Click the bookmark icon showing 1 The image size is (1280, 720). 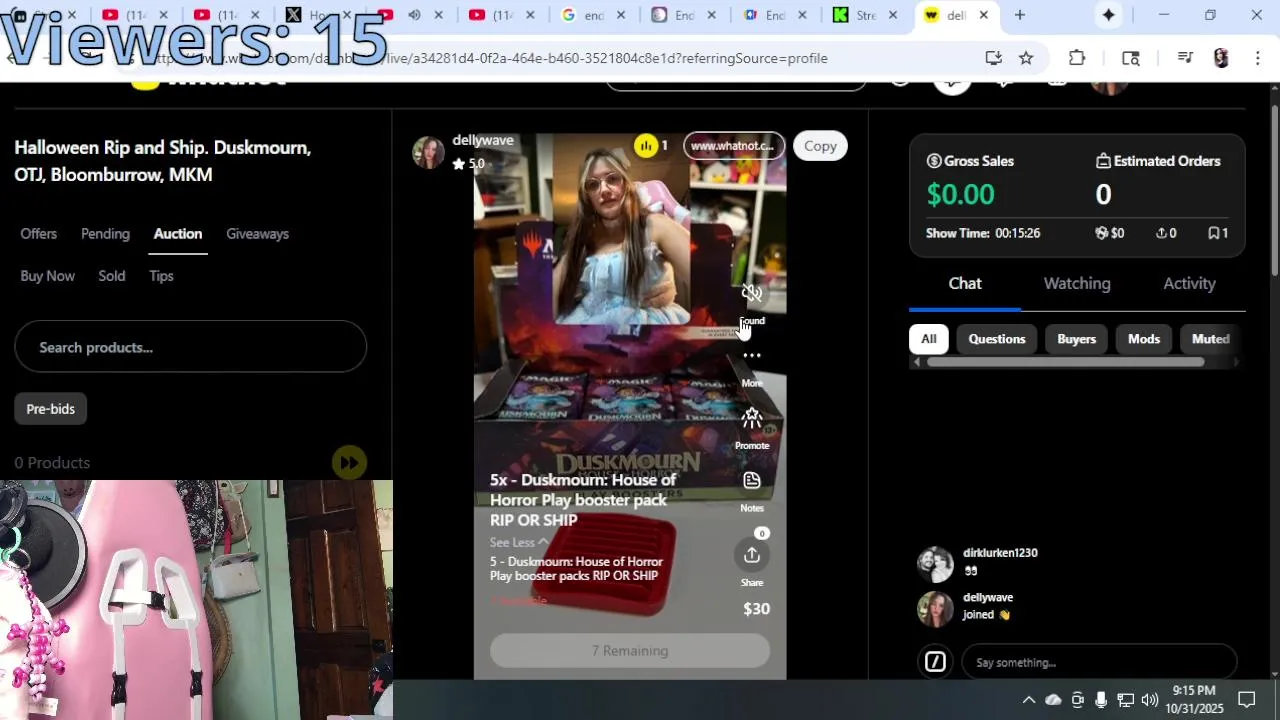(x=1213, y=233)
